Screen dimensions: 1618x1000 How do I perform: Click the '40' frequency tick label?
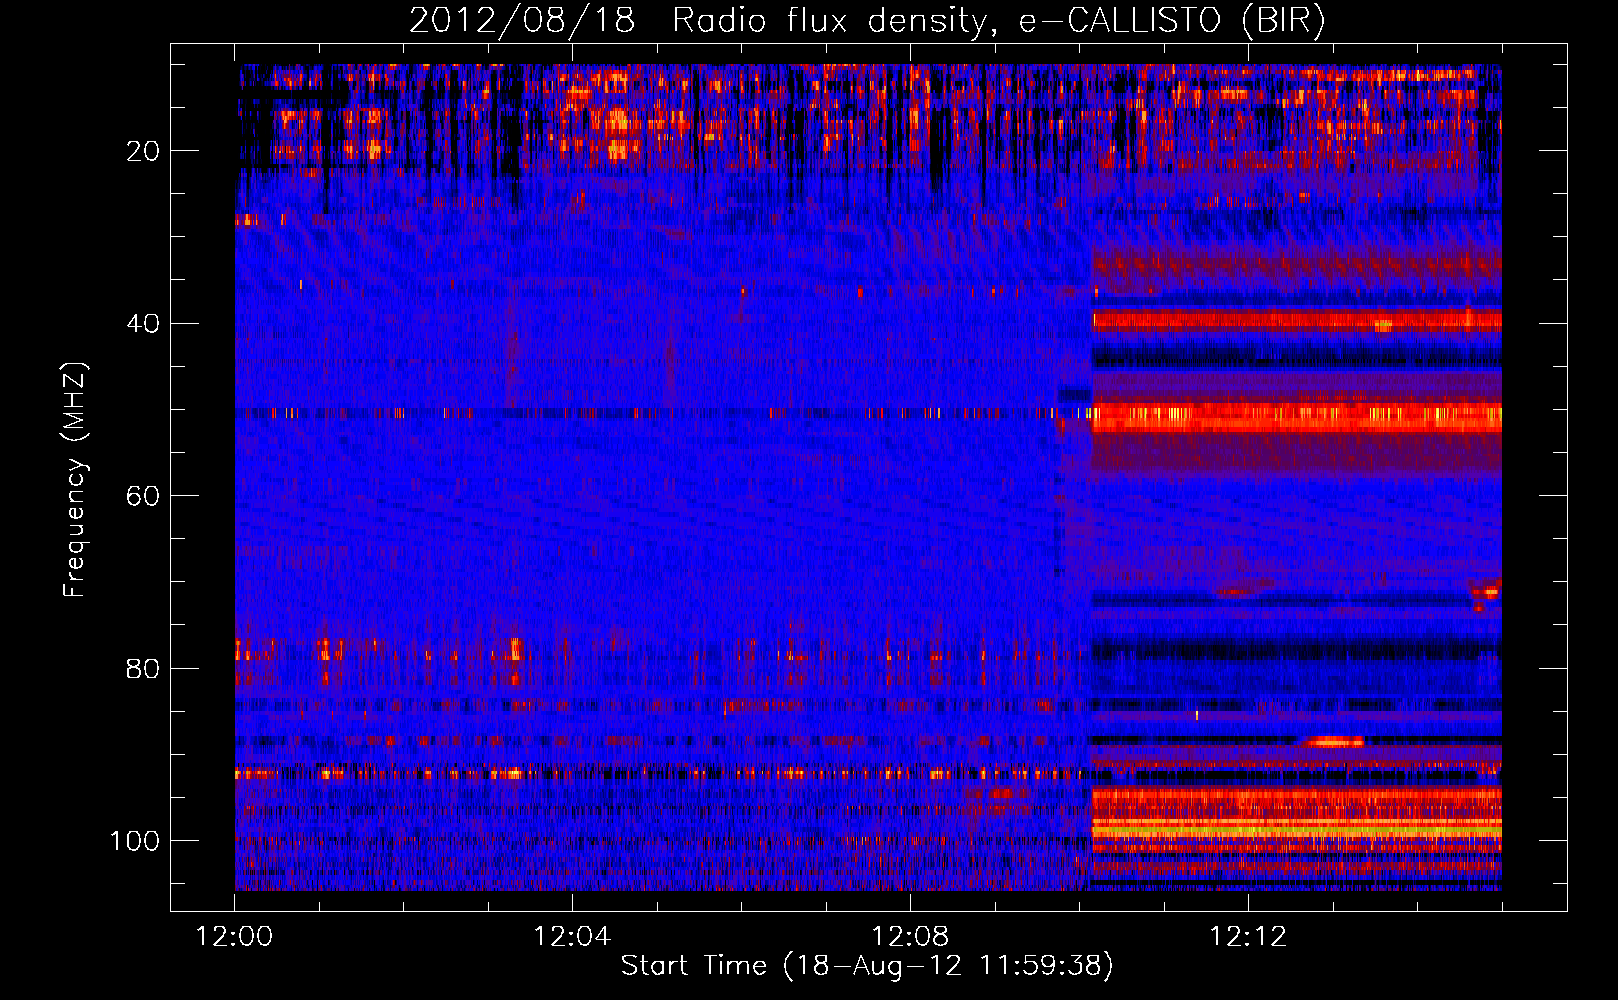tap(144, 324)
